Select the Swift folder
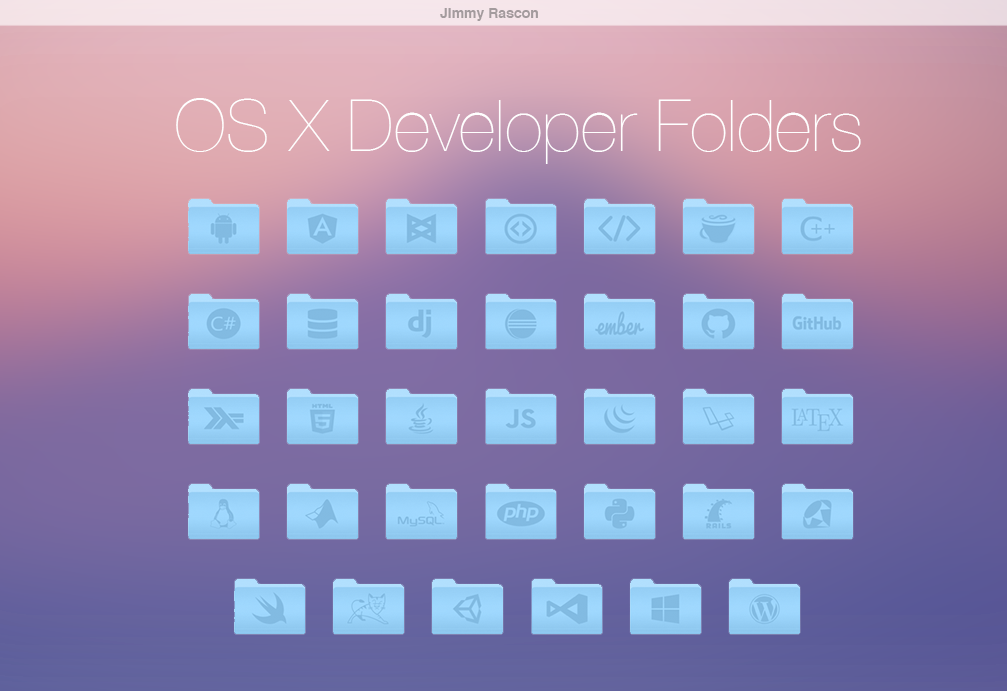This screenshot has width=1007, height=691. [269, 607]
